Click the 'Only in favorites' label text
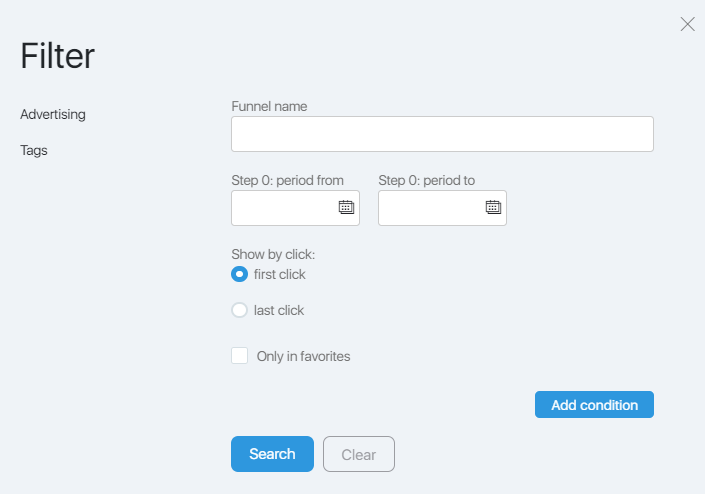The height and width of the screenshot is (494, 705). (303, 356)
